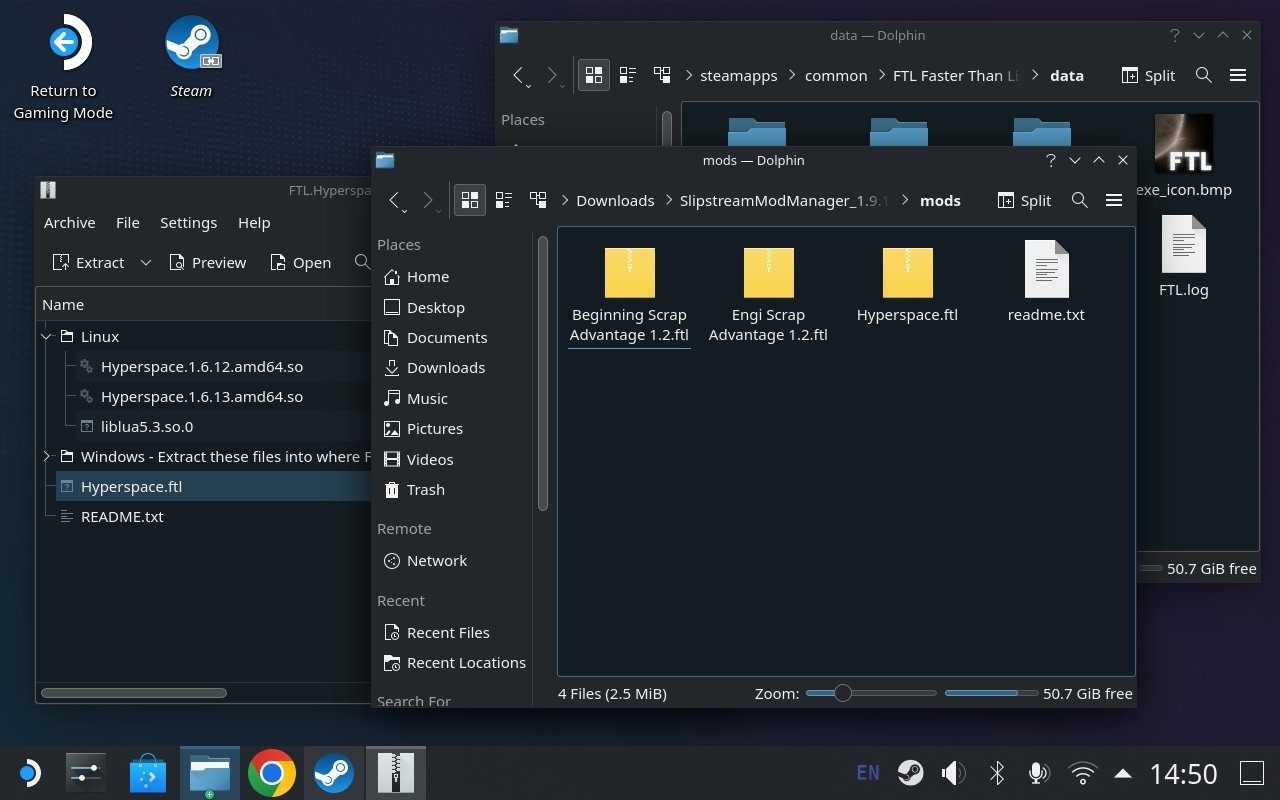Switch data window to Icons view mode
The image size is (1280, 800).
click(594, 75)
